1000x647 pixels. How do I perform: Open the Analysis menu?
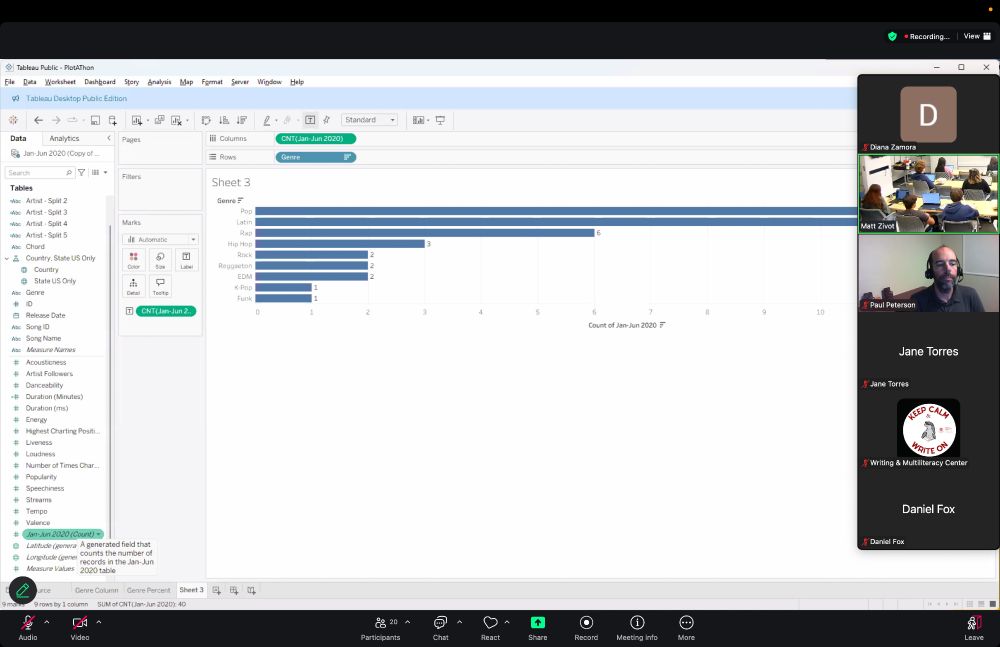click(x=159, y=82)
